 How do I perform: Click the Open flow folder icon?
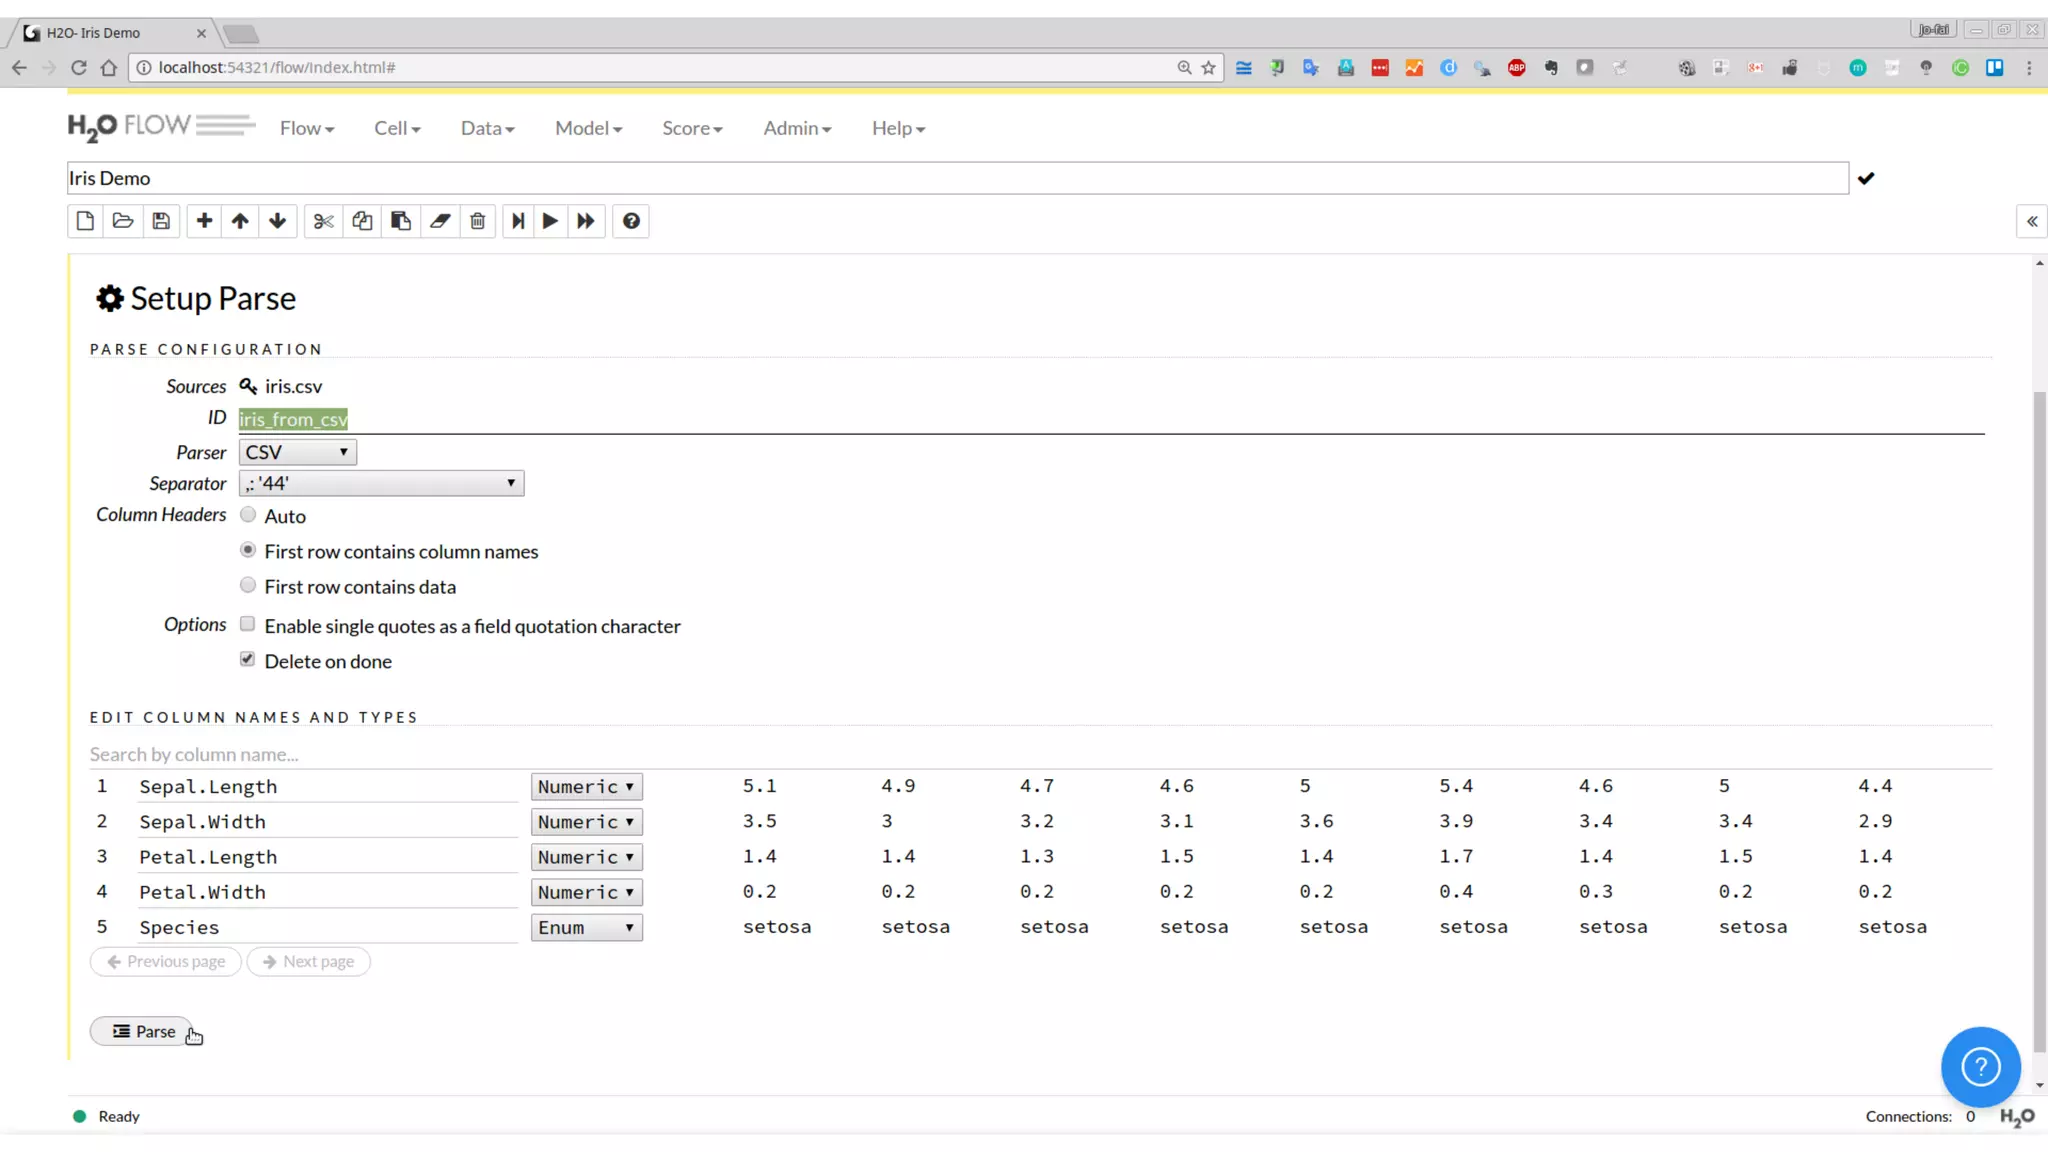123,221
